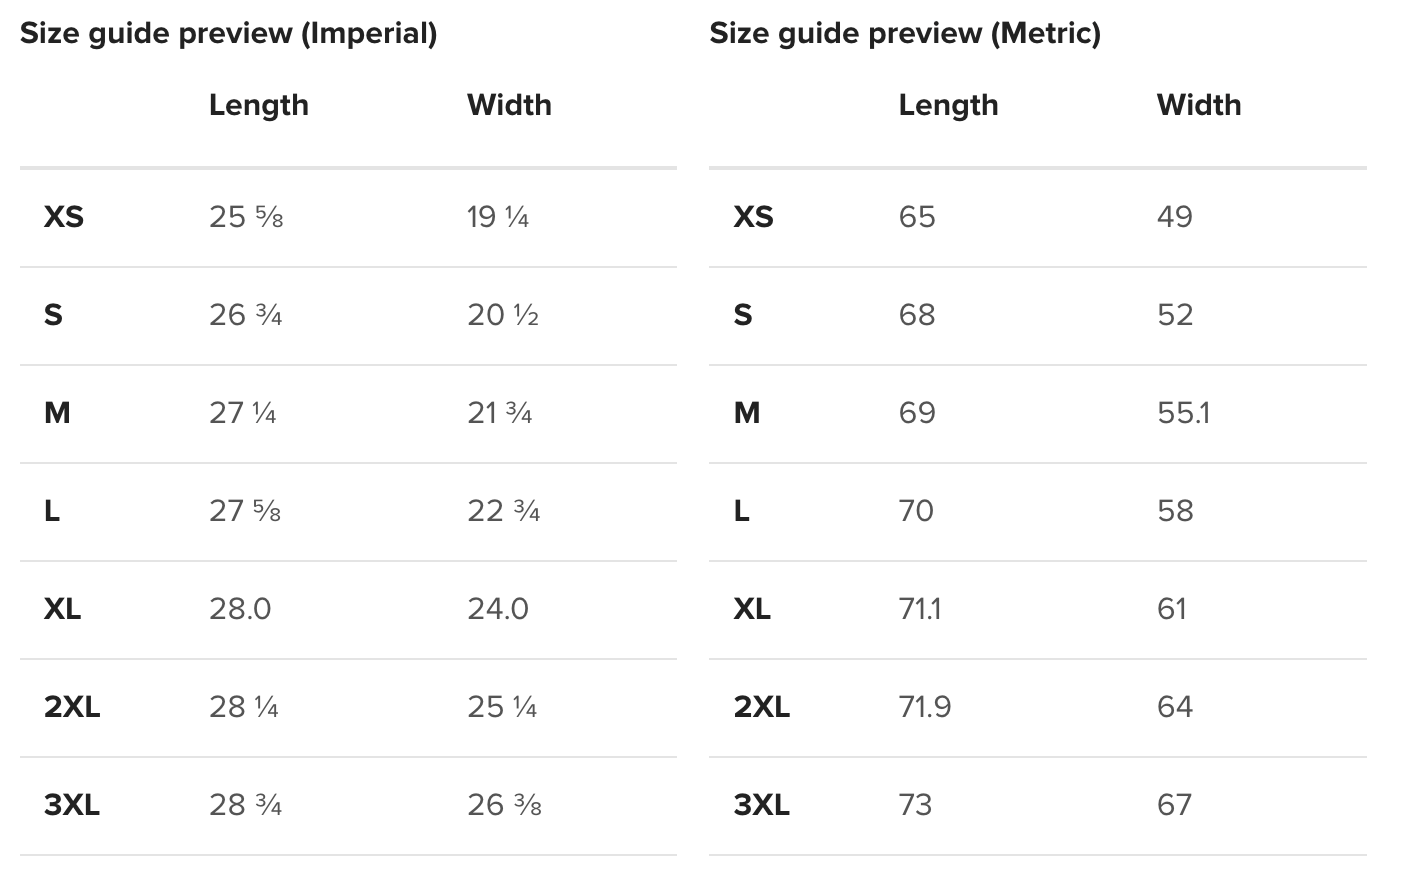The height and width of the screenshot is (884, 1404).
Task: Select the XS row label in Imperial table
Action: coord(64,217)
